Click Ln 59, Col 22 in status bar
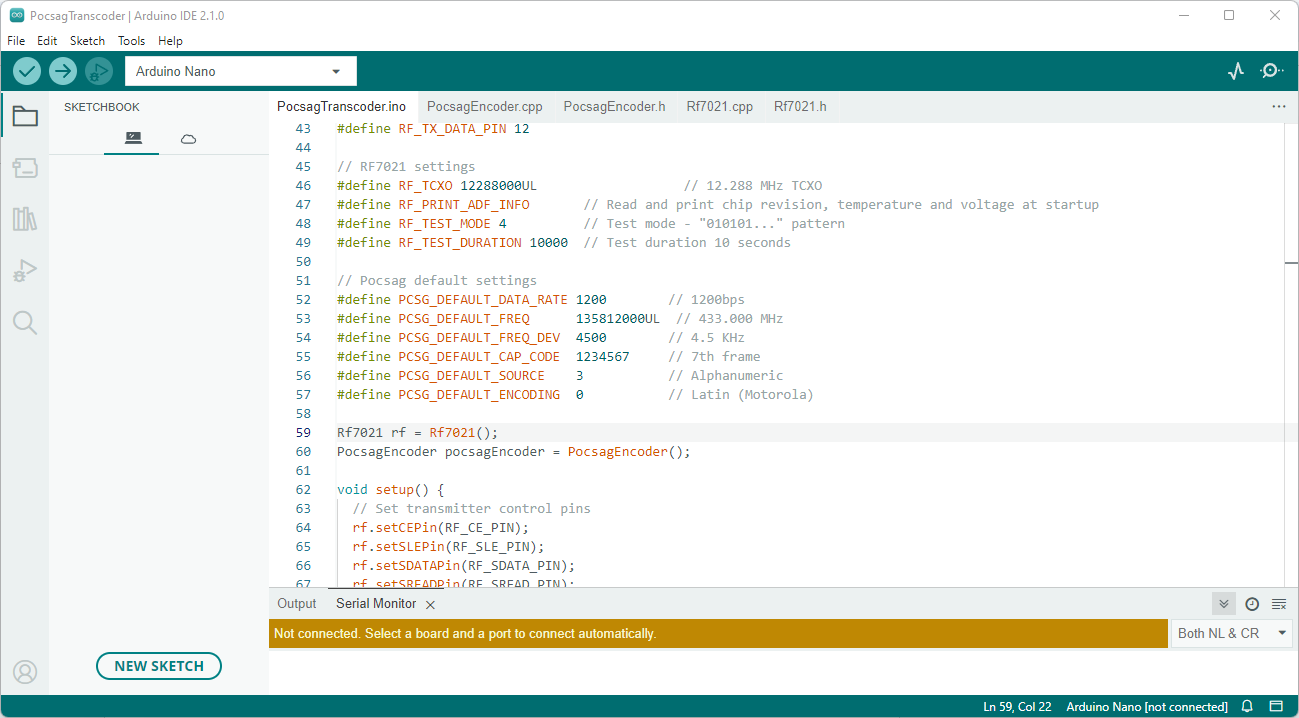Screen dimensions: 1299x718 pos(1017,707)
